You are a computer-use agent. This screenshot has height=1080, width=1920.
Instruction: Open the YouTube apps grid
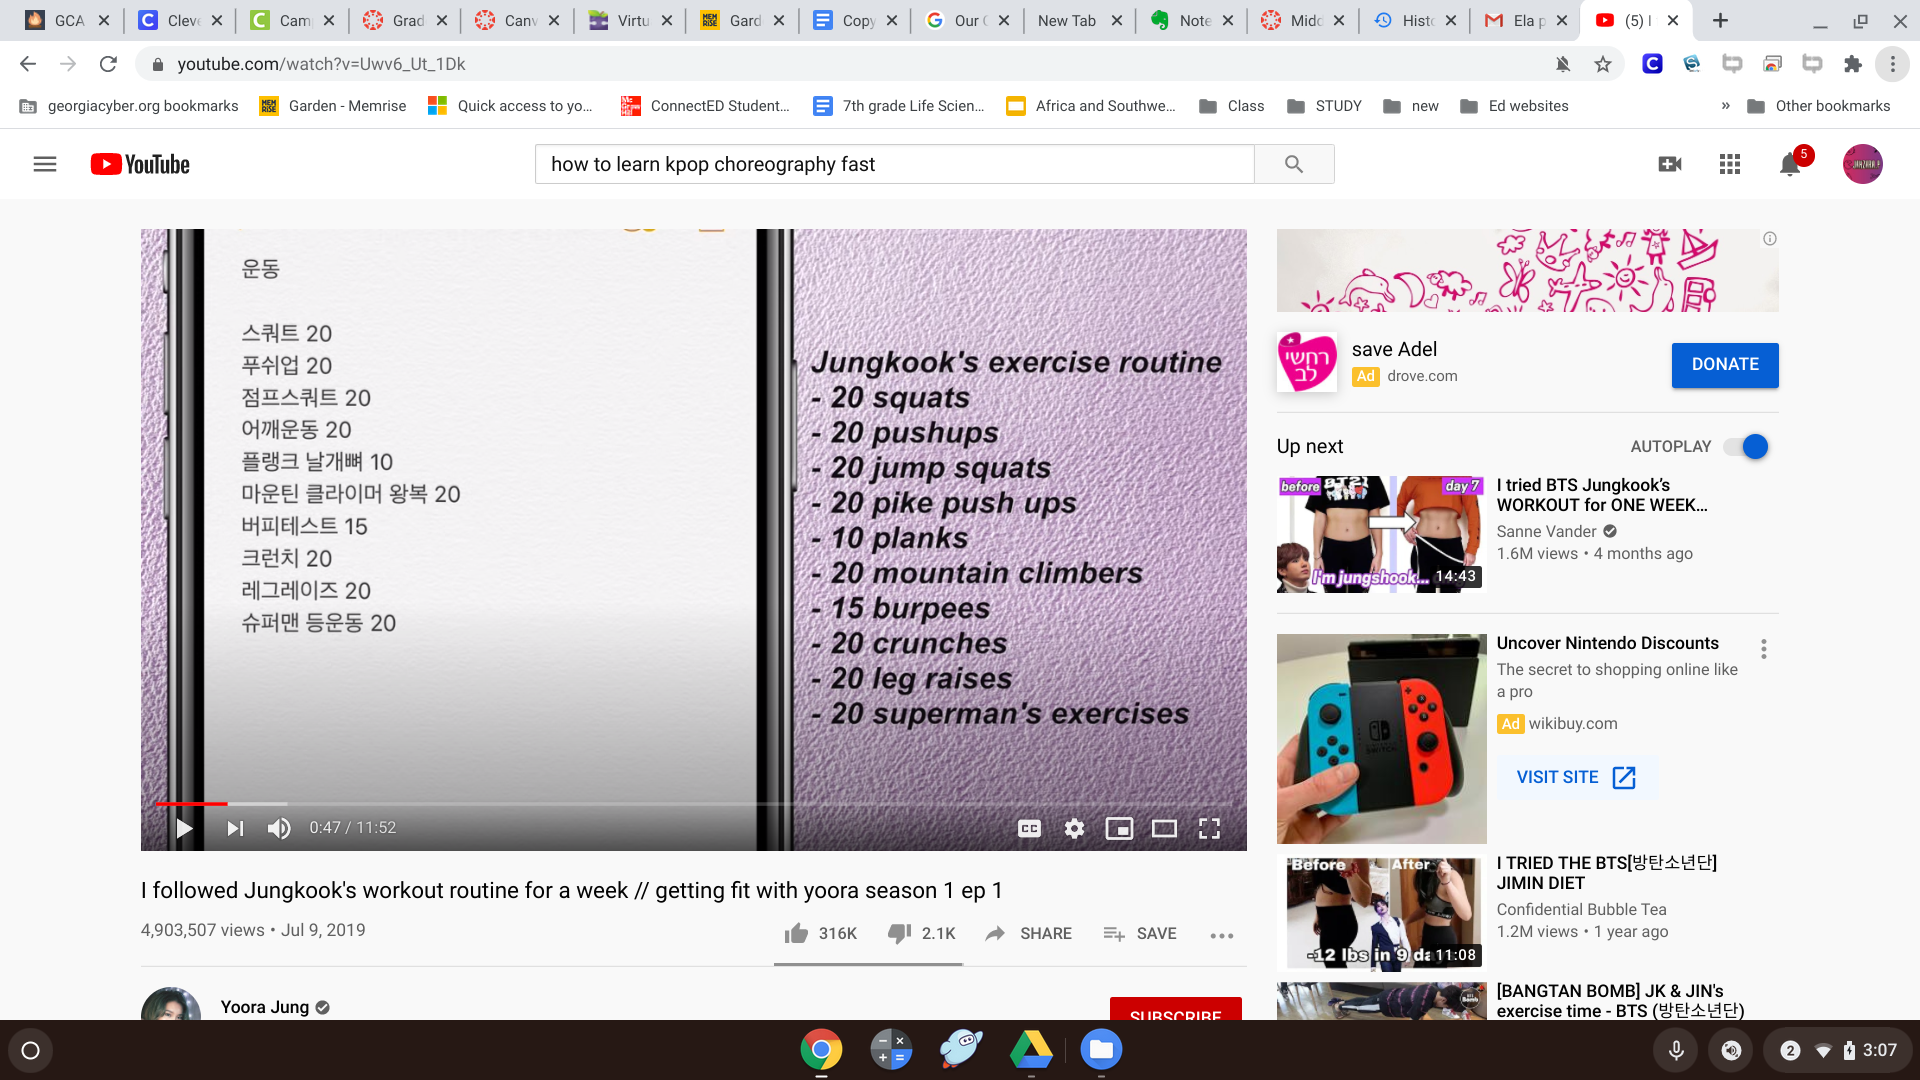click(x=1730, y=164)
